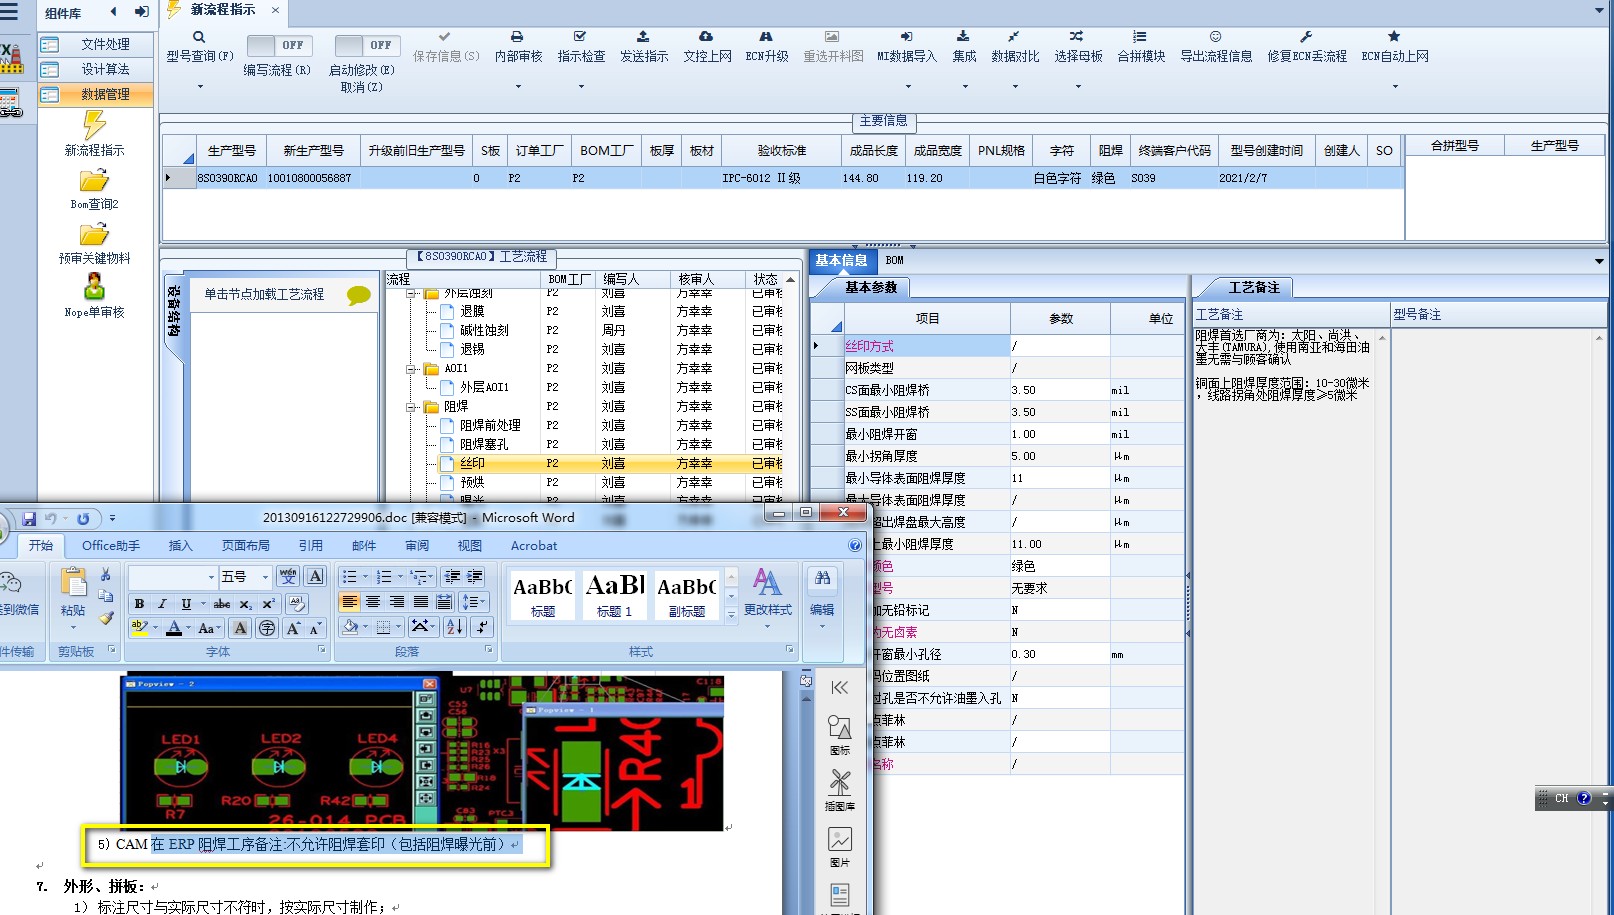Click the ECN自动上网 star icon
The width and height of the screenshot is (1614, 915).
click(1394, 36)
